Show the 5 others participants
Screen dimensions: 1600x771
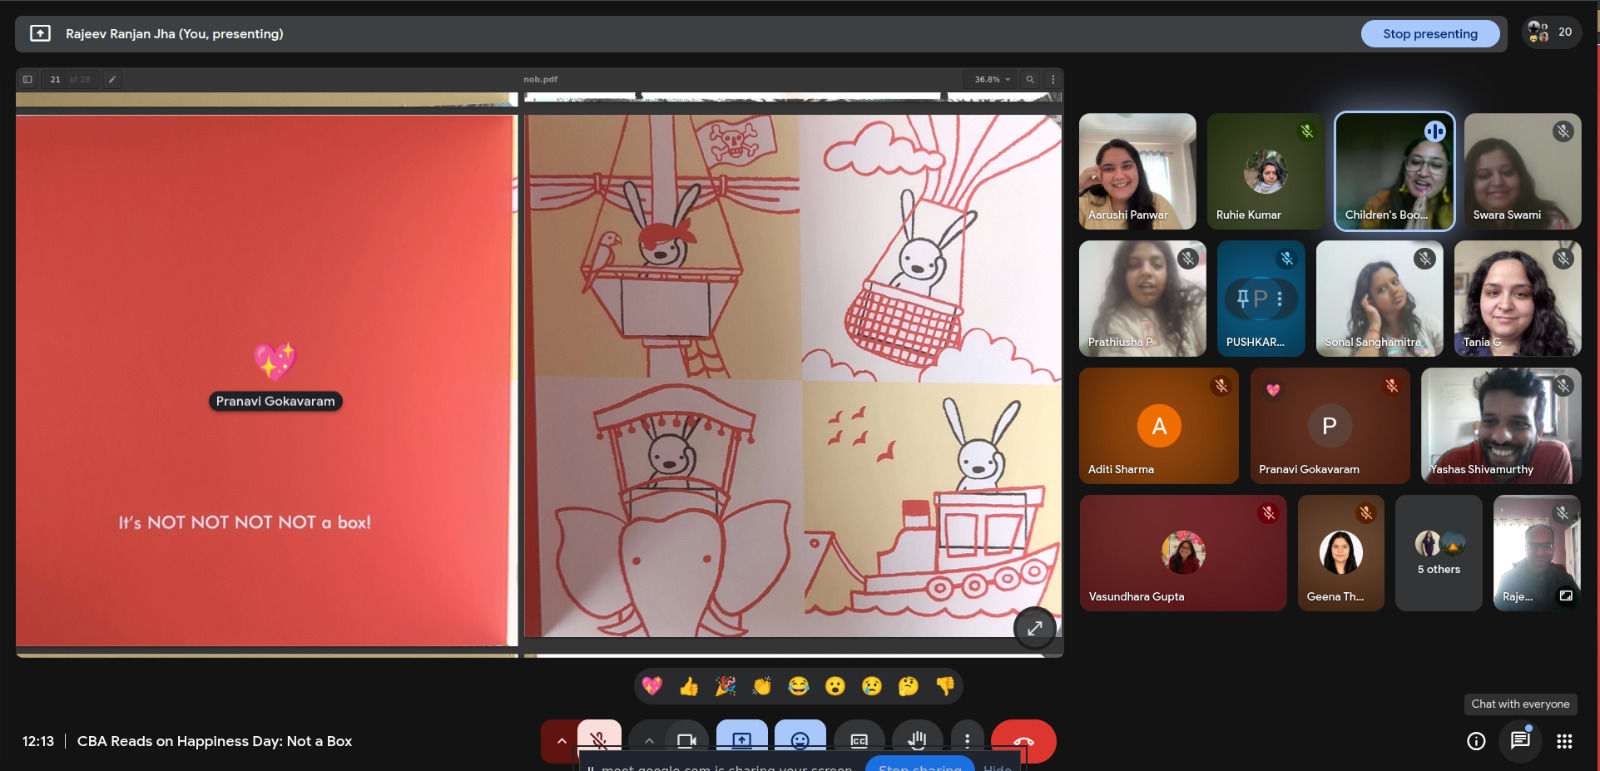[1439, 553]
